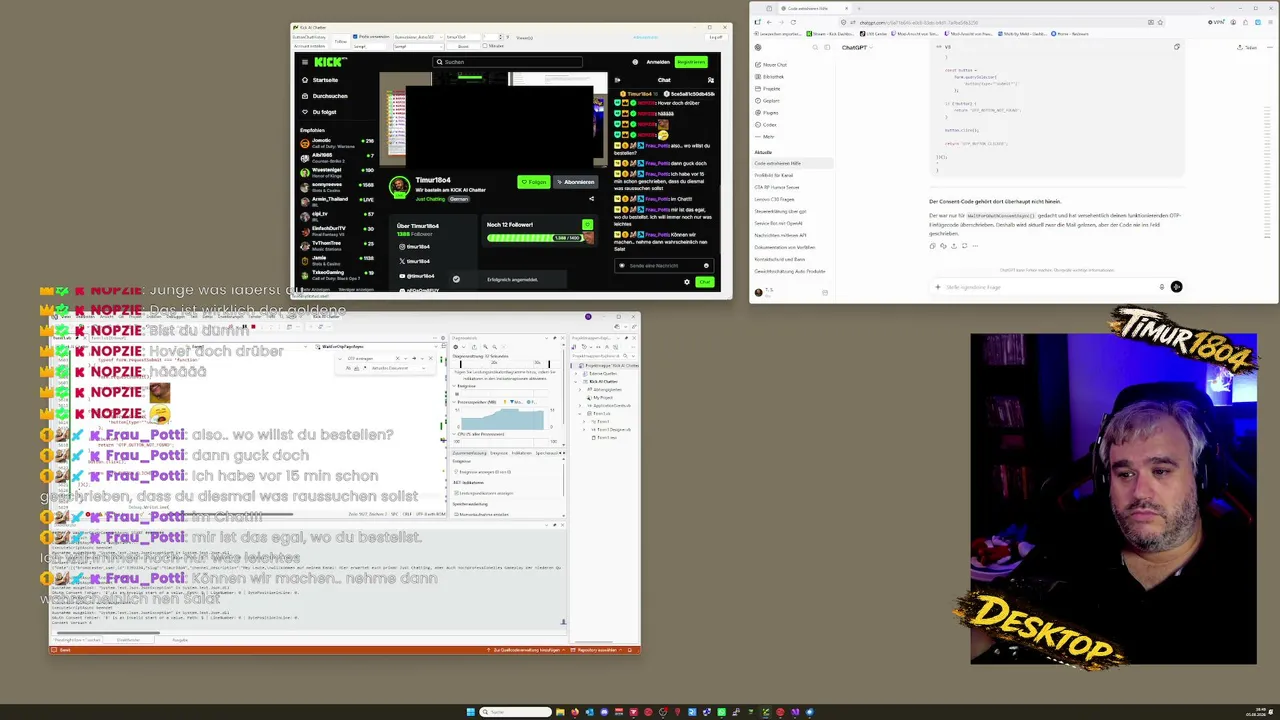Viewport: 1280px width, 720px height.
Task: Click the Teilen share button in ChatGPT
Action: (x=1247, y=47)
